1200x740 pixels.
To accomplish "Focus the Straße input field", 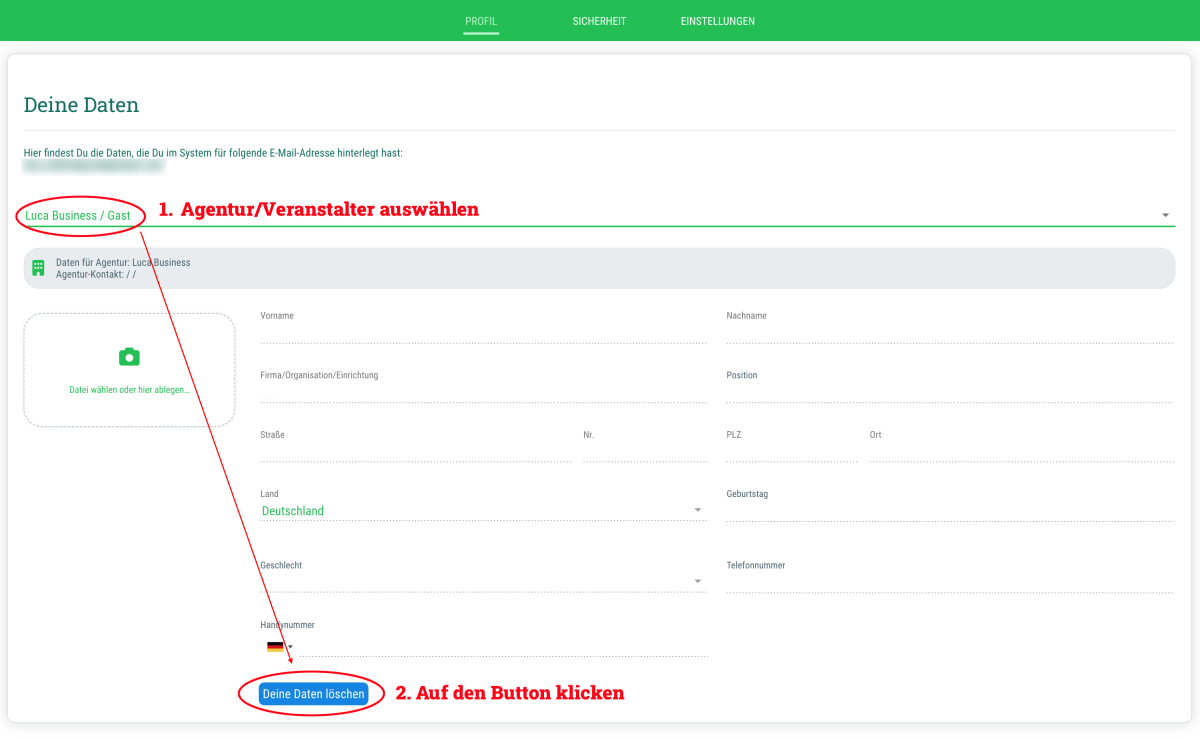I will pyautogui.click(x=415, y=452).
